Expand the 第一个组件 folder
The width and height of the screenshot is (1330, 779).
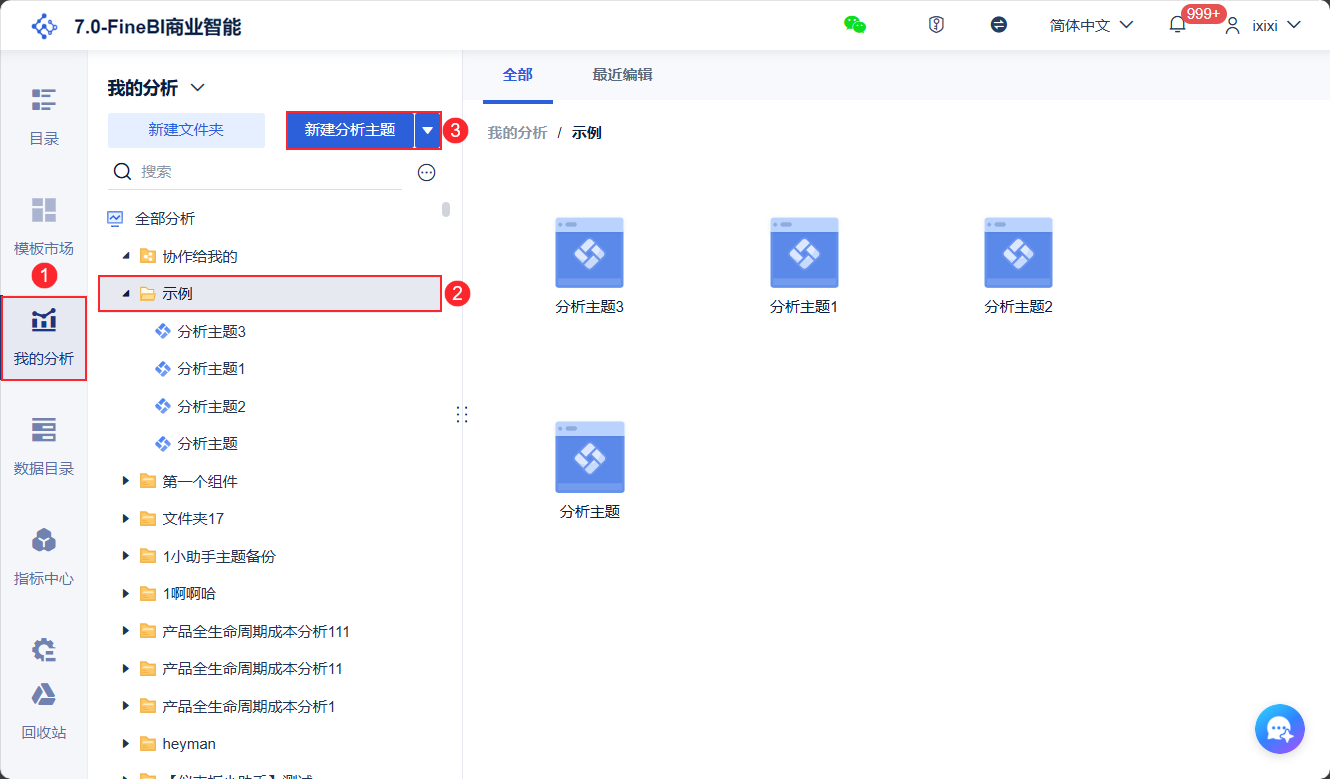click(126, 481)
